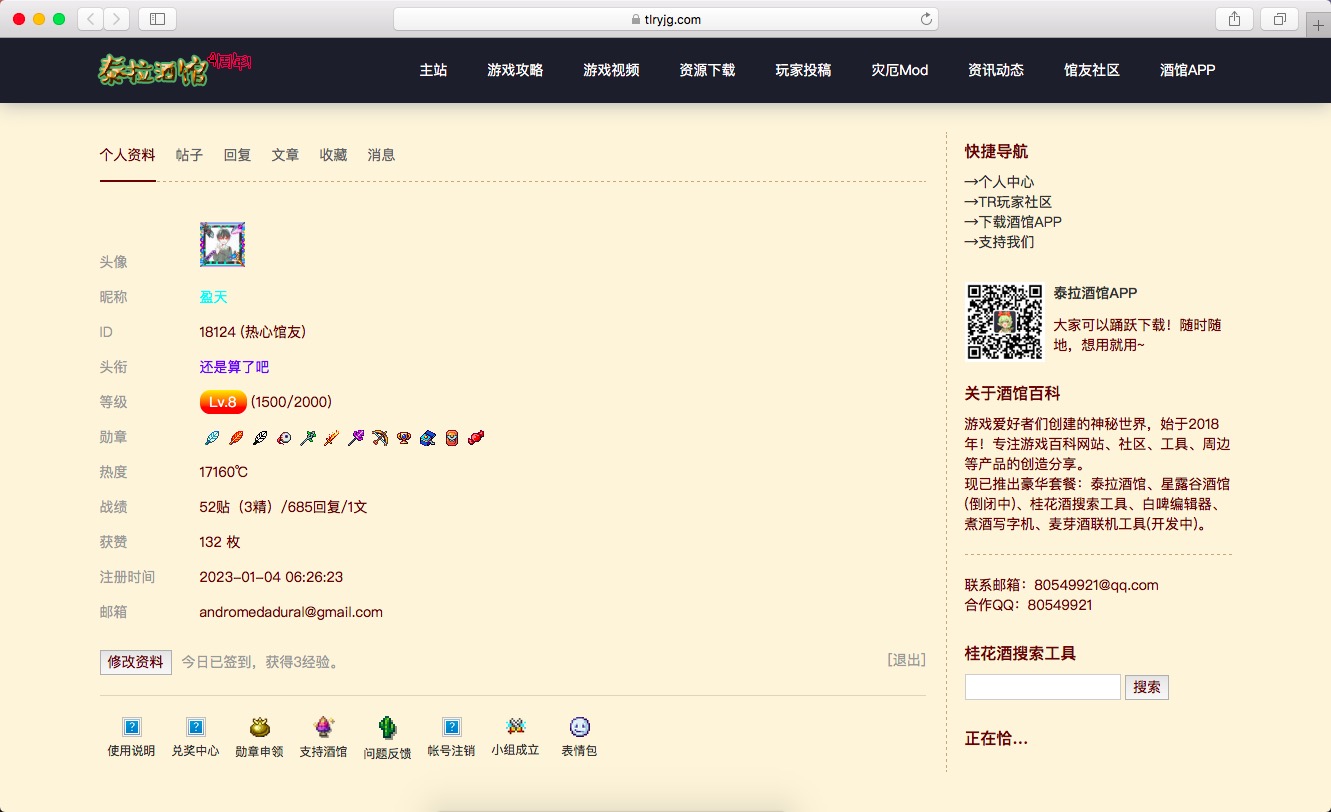Switch to the 帖子 tab
The width and height of the screenshot is (1331, 812).
(189, 155)
